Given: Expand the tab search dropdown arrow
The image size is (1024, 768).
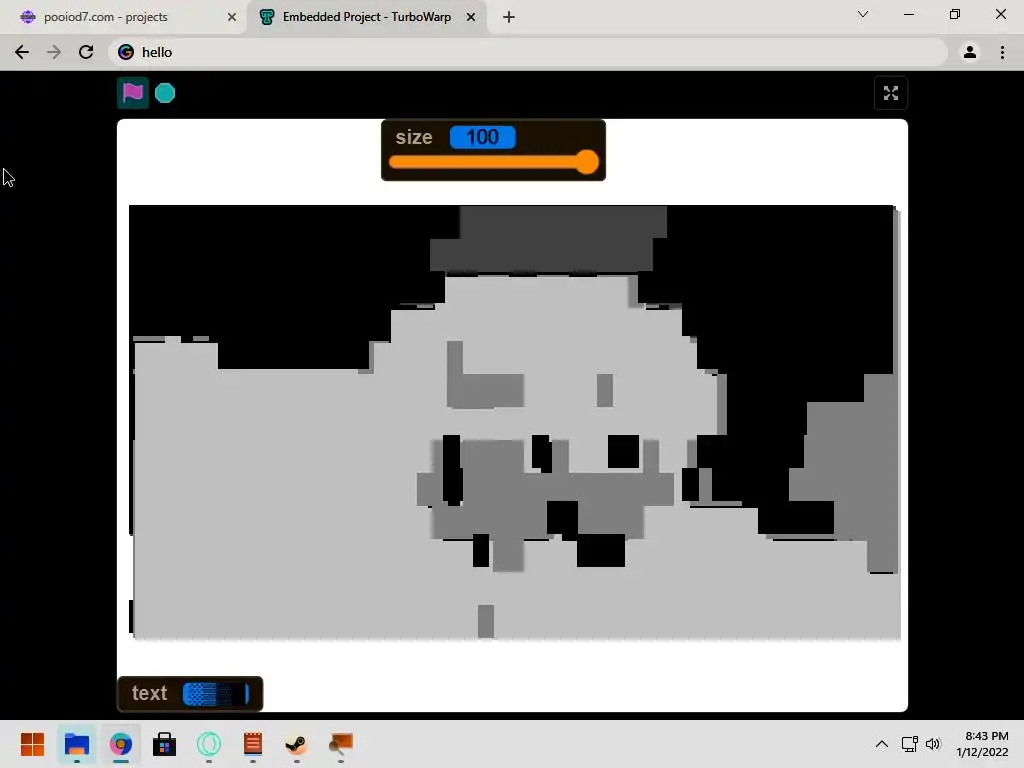Looking at the screenshot, I should point(863,14).
